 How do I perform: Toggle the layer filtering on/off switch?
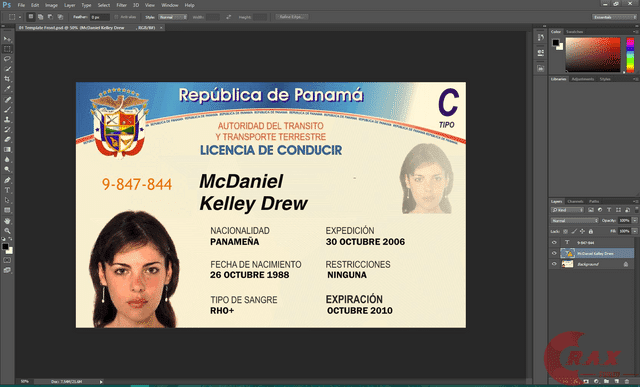click(x=636, y=210)
